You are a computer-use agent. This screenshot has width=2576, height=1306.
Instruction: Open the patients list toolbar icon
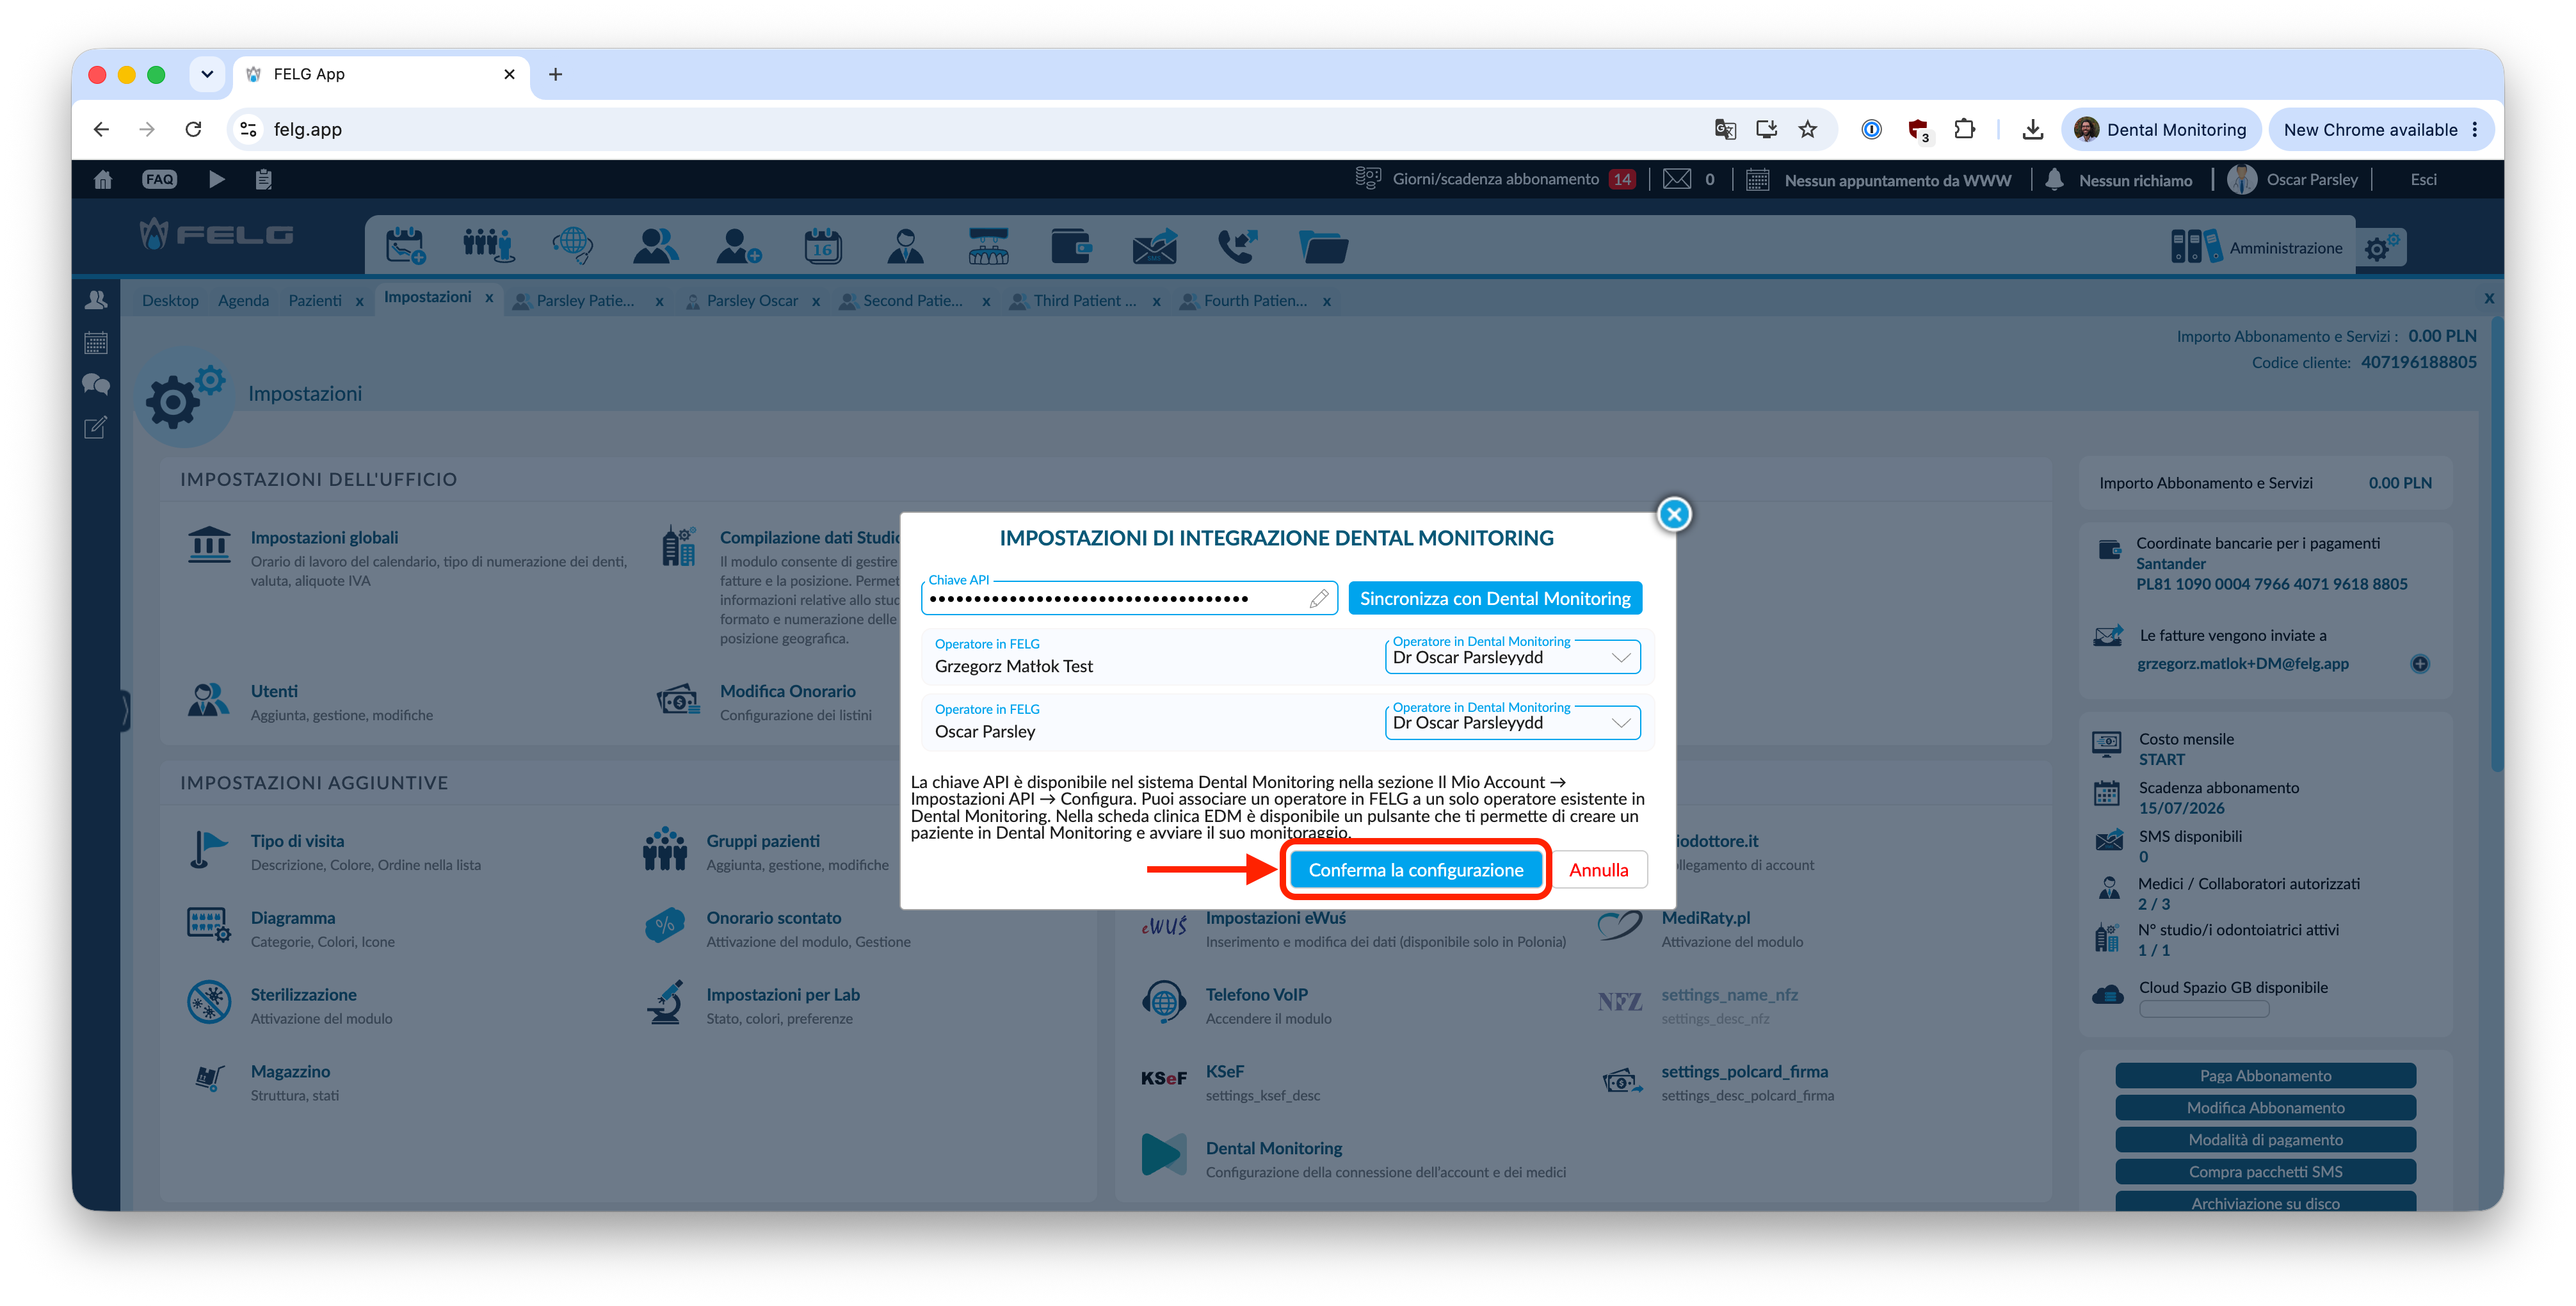pos(655,245)
